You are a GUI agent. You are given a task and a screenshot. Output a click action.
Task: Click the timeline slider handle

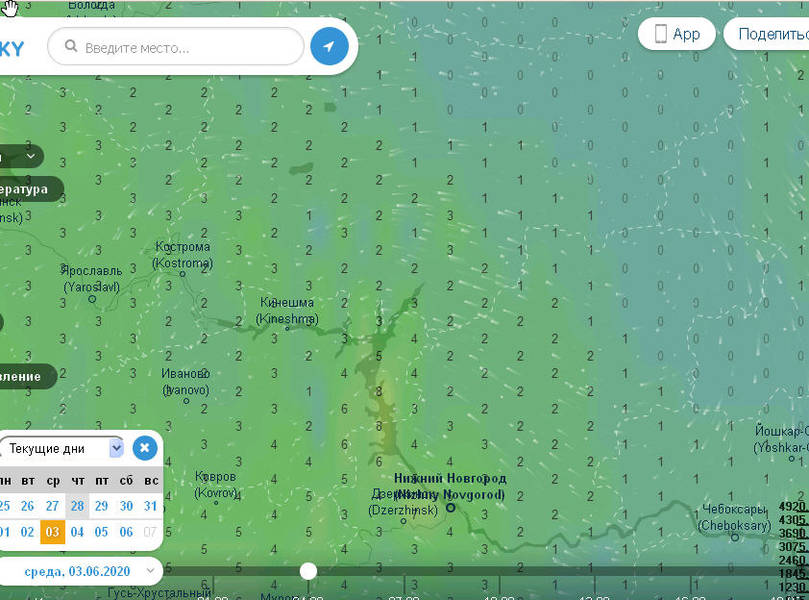click(309, 570)
